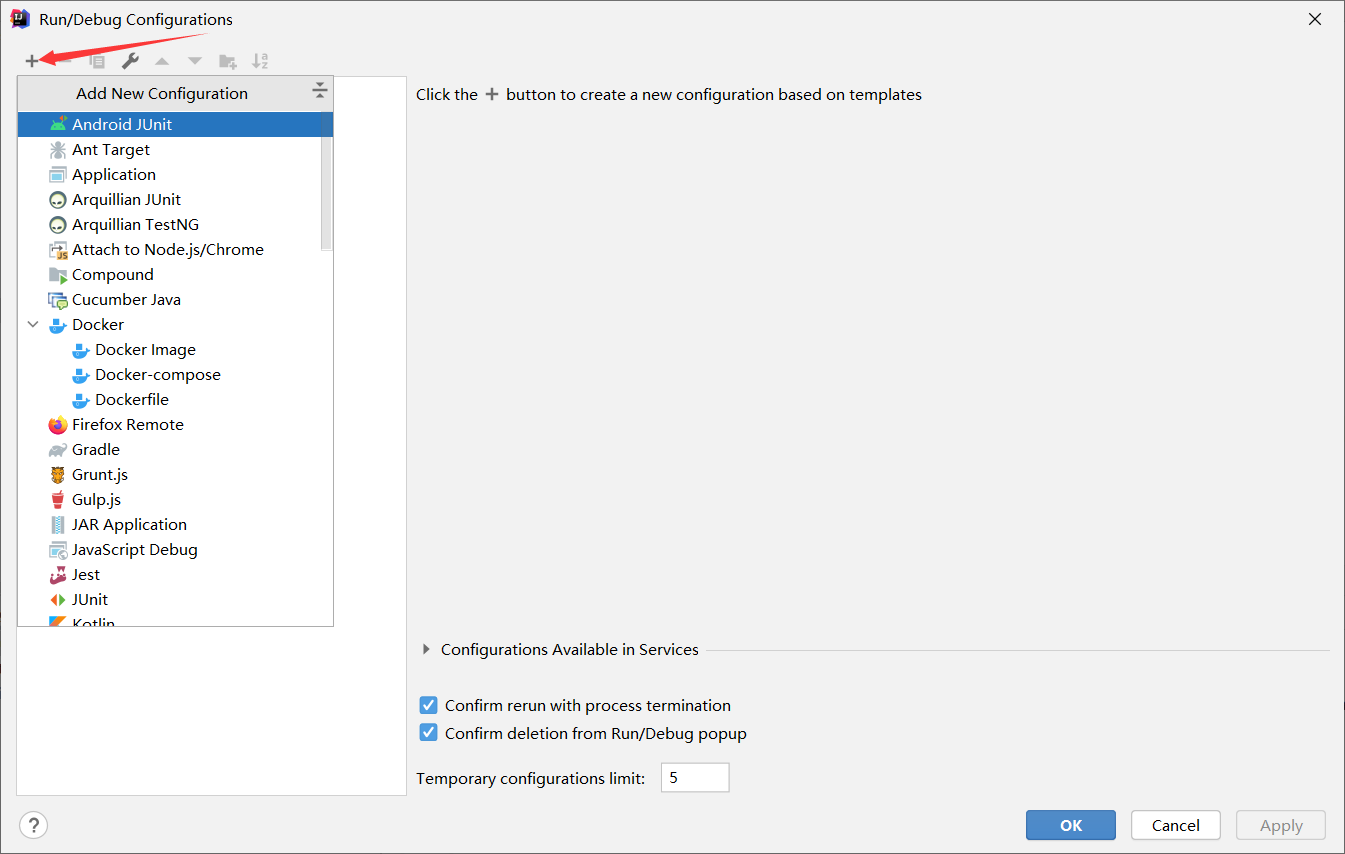This screenshot has width=1345, height=854.
Task: Select Gulp.js configuration type
Action: pyautogui.click(x=175, y=499)
